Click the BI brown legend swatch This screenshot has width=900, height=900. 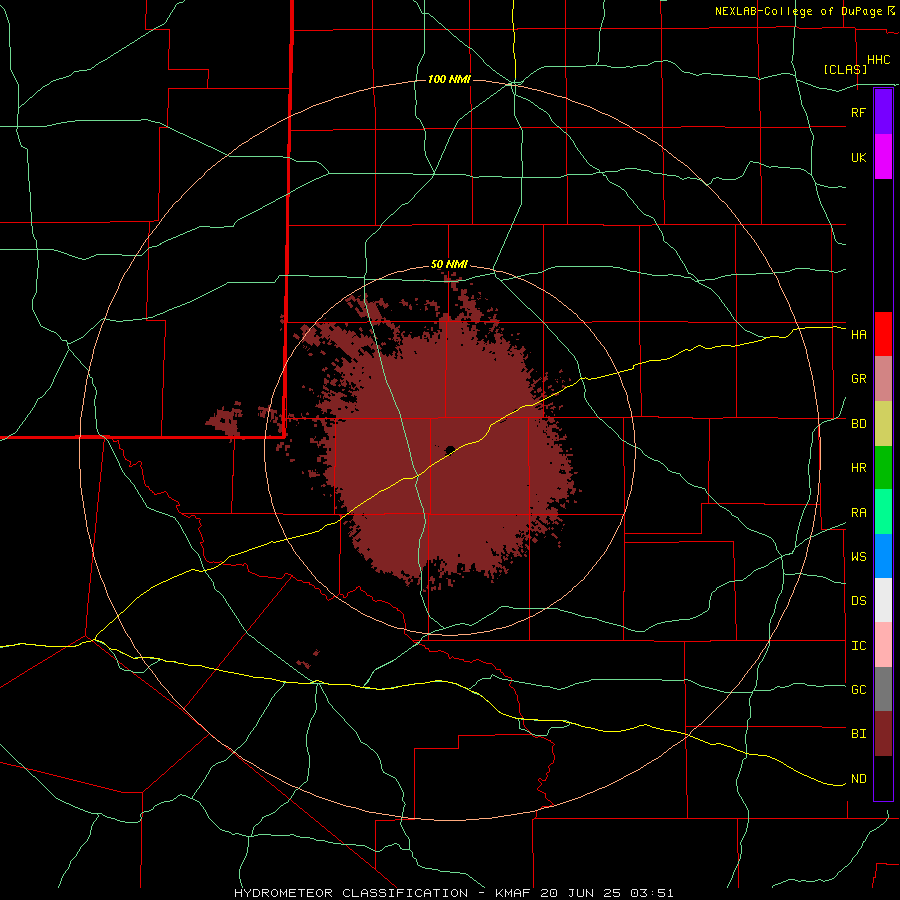coord(883,734)
